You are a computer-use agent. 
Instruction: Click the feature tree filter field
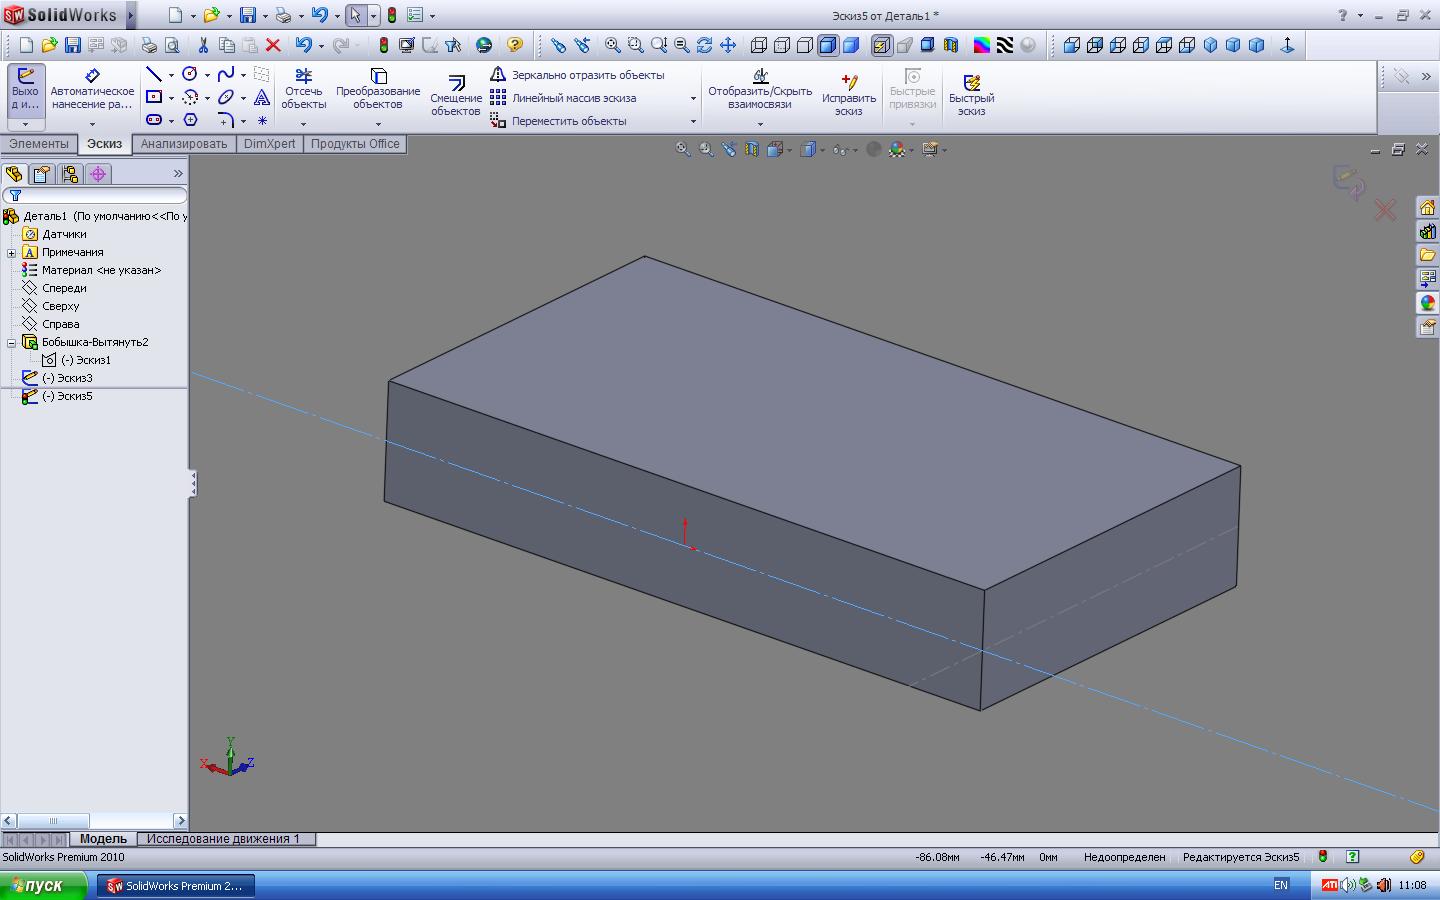[x=100, y=195]
